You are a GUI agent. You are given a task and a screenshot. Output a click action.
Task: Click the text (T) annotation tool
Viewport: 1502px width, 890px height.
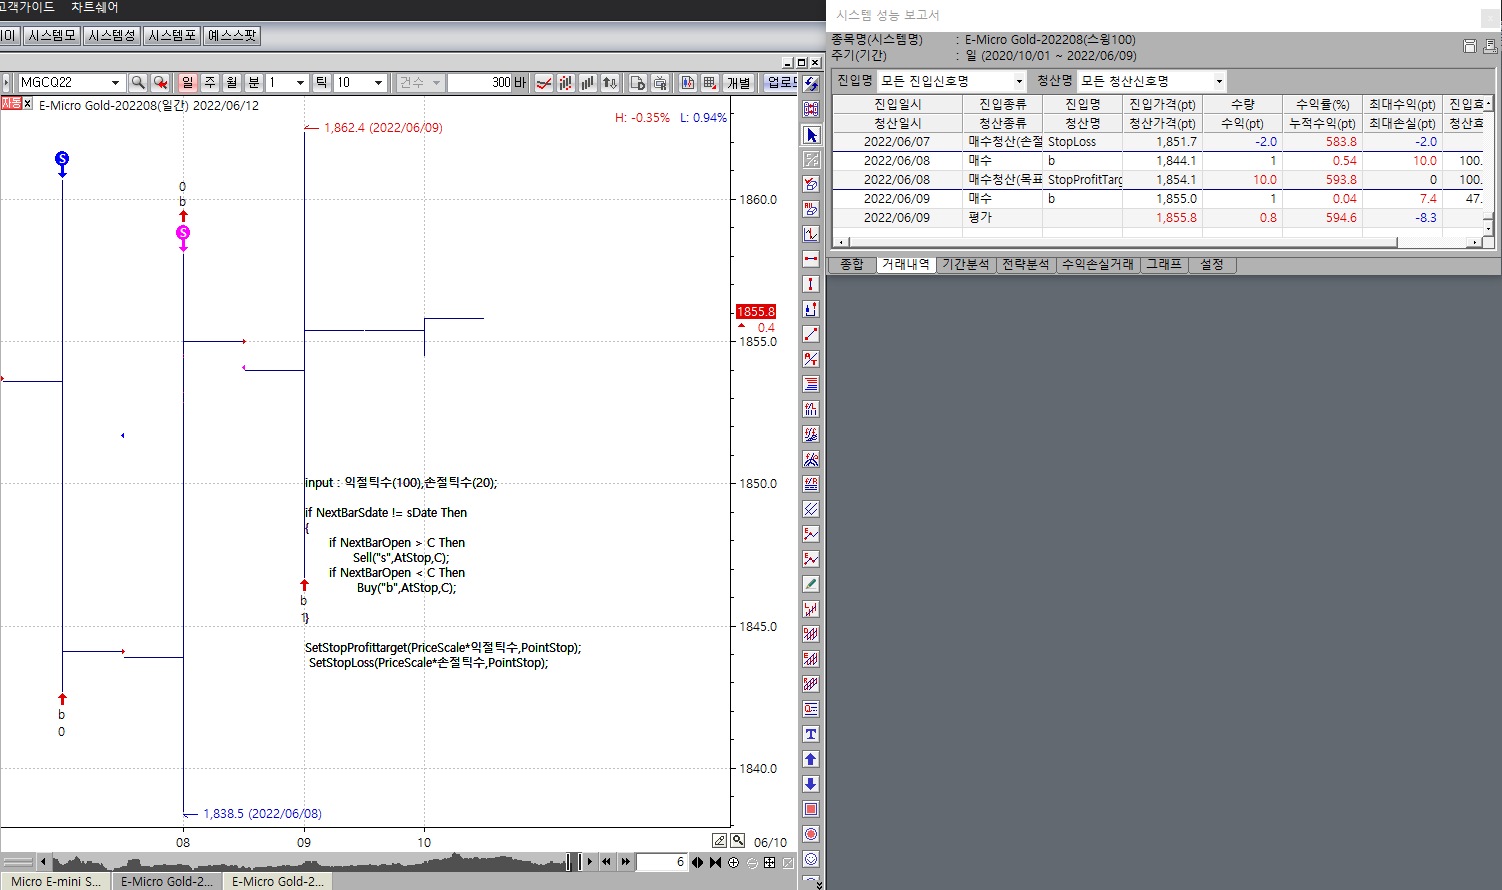[811, 734]
